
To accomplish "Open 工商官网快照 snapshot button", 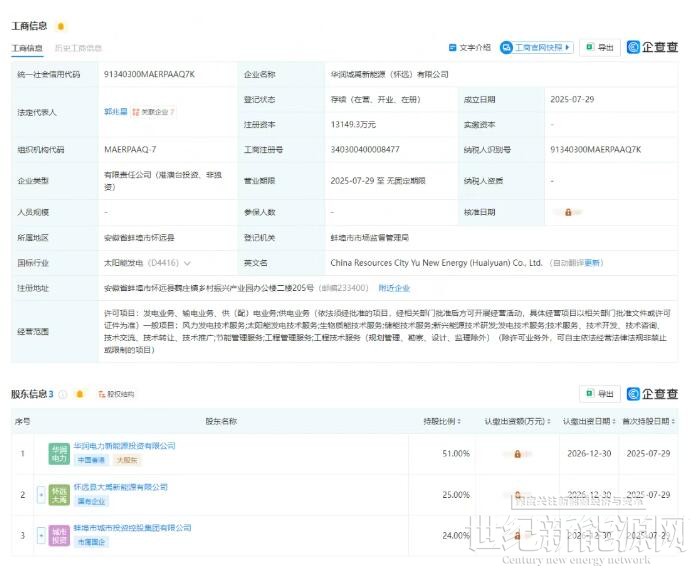I will coord(537,48).
